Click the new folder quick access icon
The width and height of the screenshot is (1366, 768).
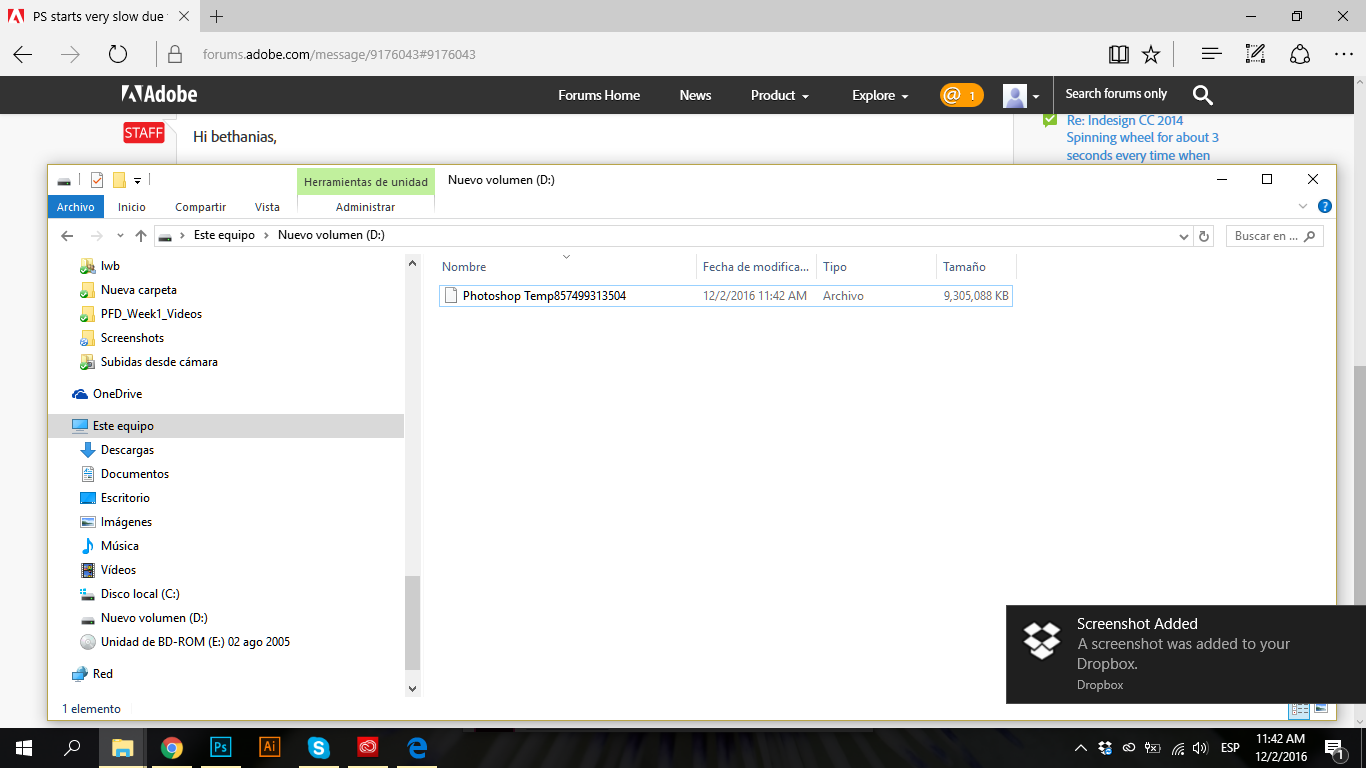click(x=119, y=180)
